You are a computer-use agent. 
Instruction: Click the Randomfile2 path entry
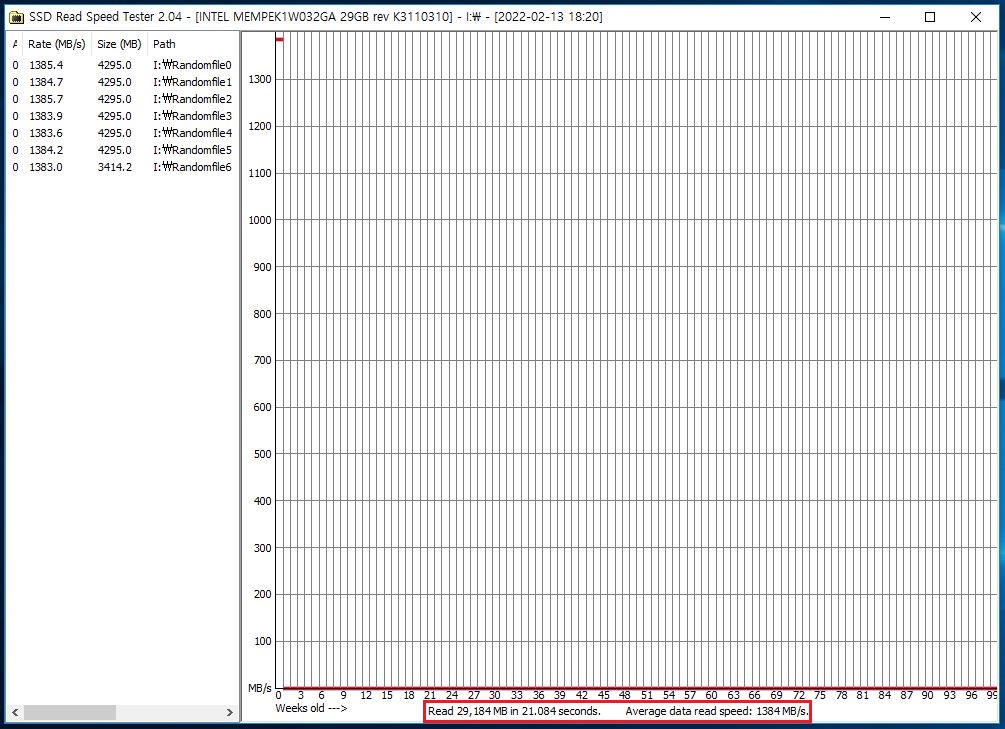pos(192,99)
